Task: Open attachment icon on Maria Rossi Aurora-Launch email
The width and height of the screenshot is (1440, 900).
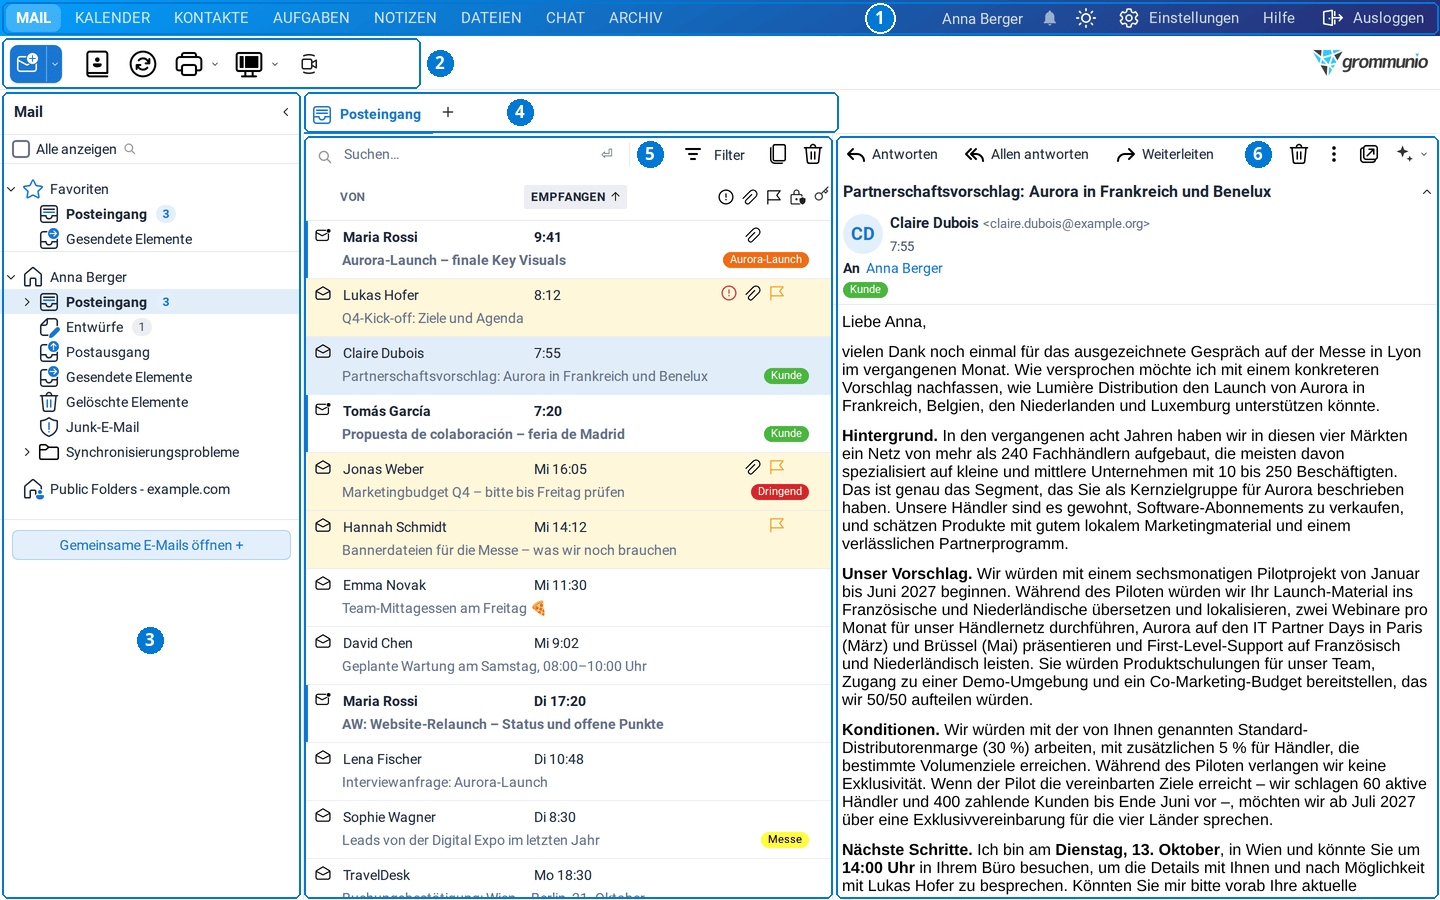Action: coord(753,235)
